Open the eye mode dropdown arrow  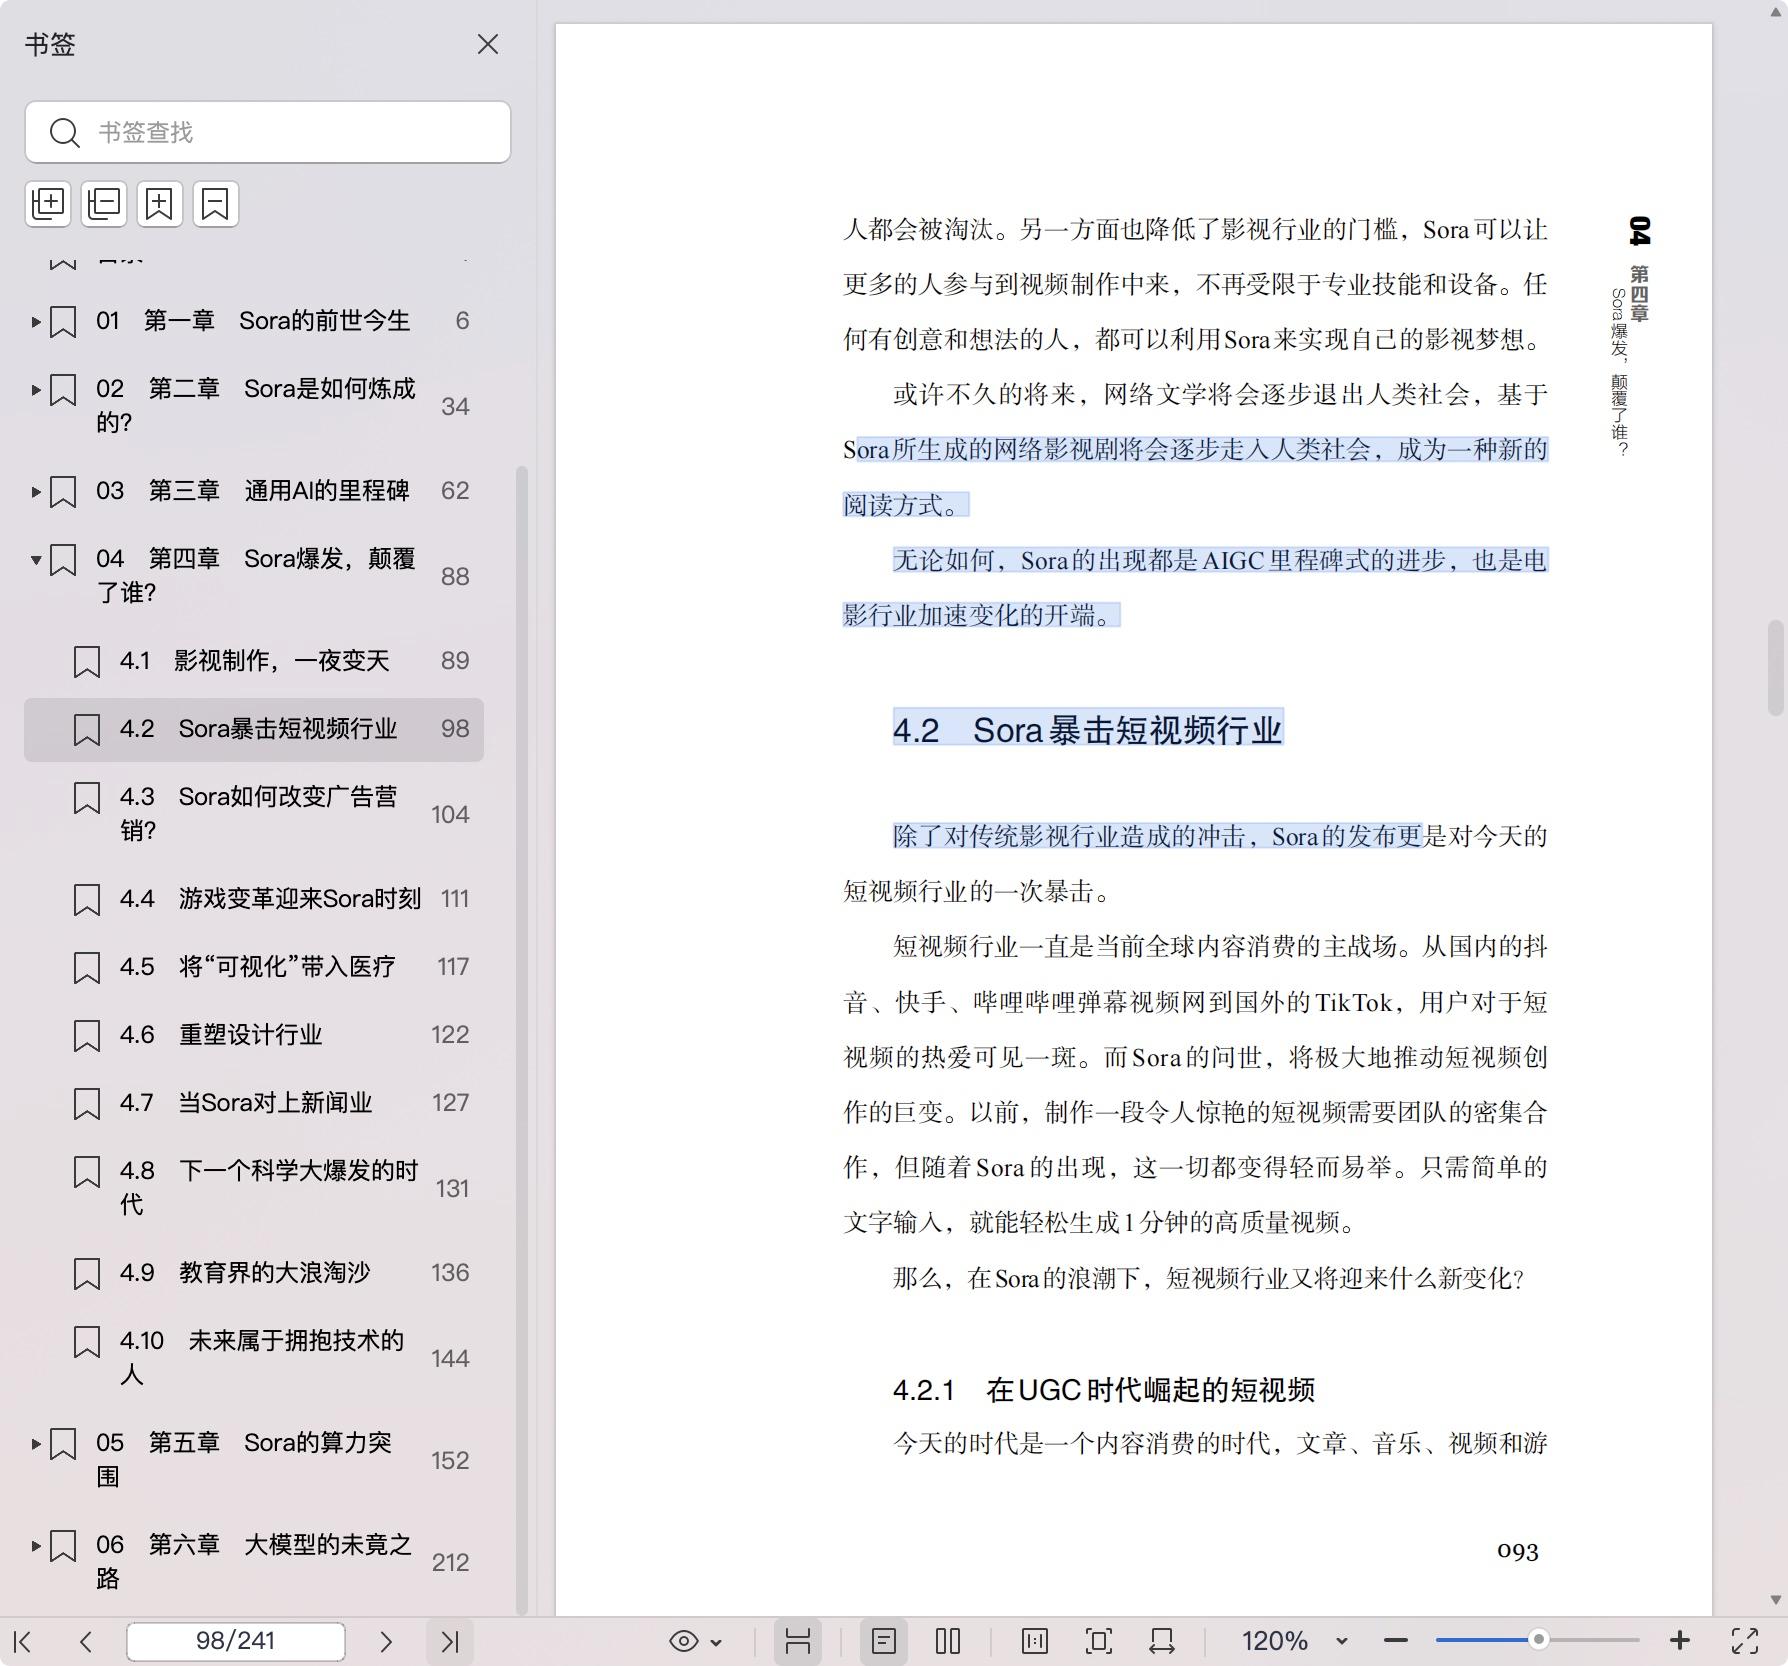[x=716, y=1642]
